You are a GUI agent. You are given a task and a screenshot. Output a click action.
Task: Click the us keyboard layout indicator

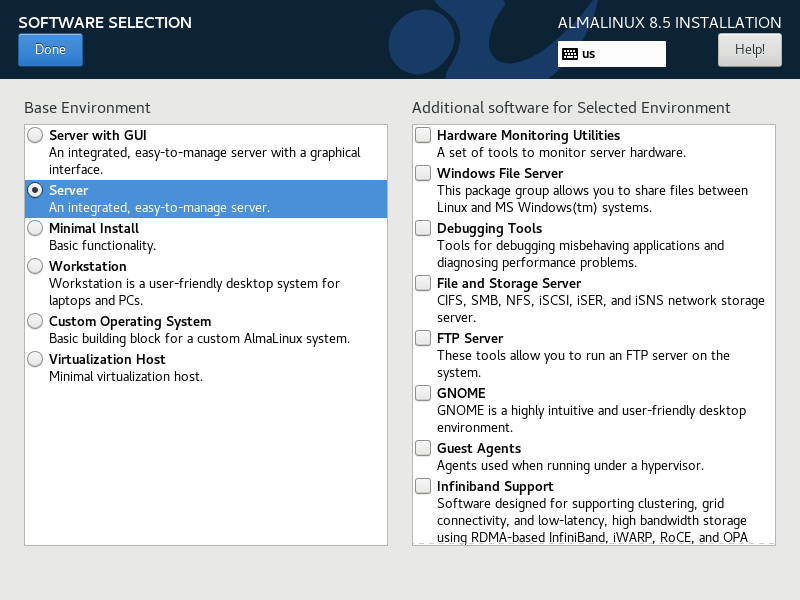[x=589, y=54]
